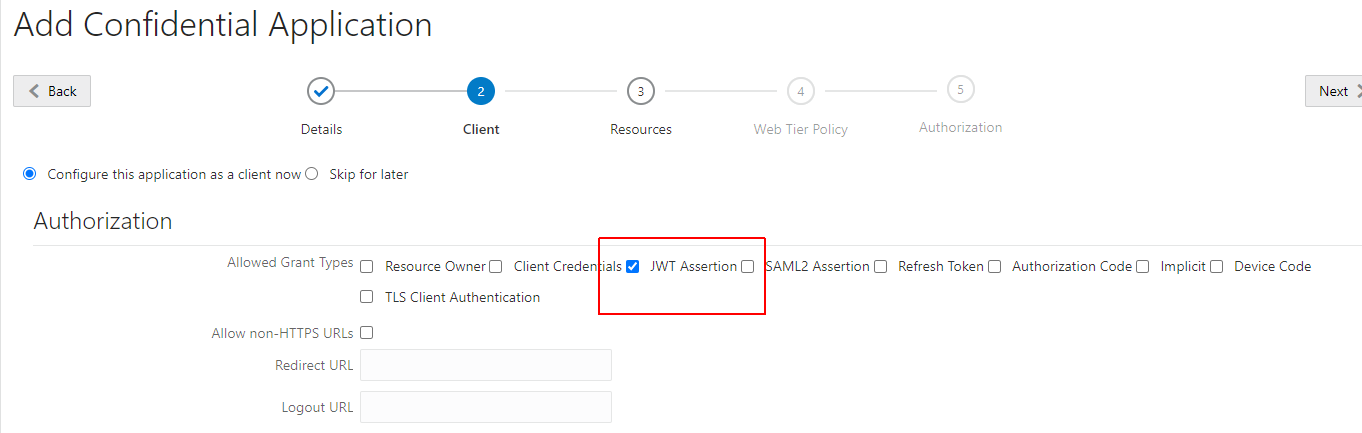Click the step 2 Client circle
The width and height of the screenshot is (1362, 433).
481,91
